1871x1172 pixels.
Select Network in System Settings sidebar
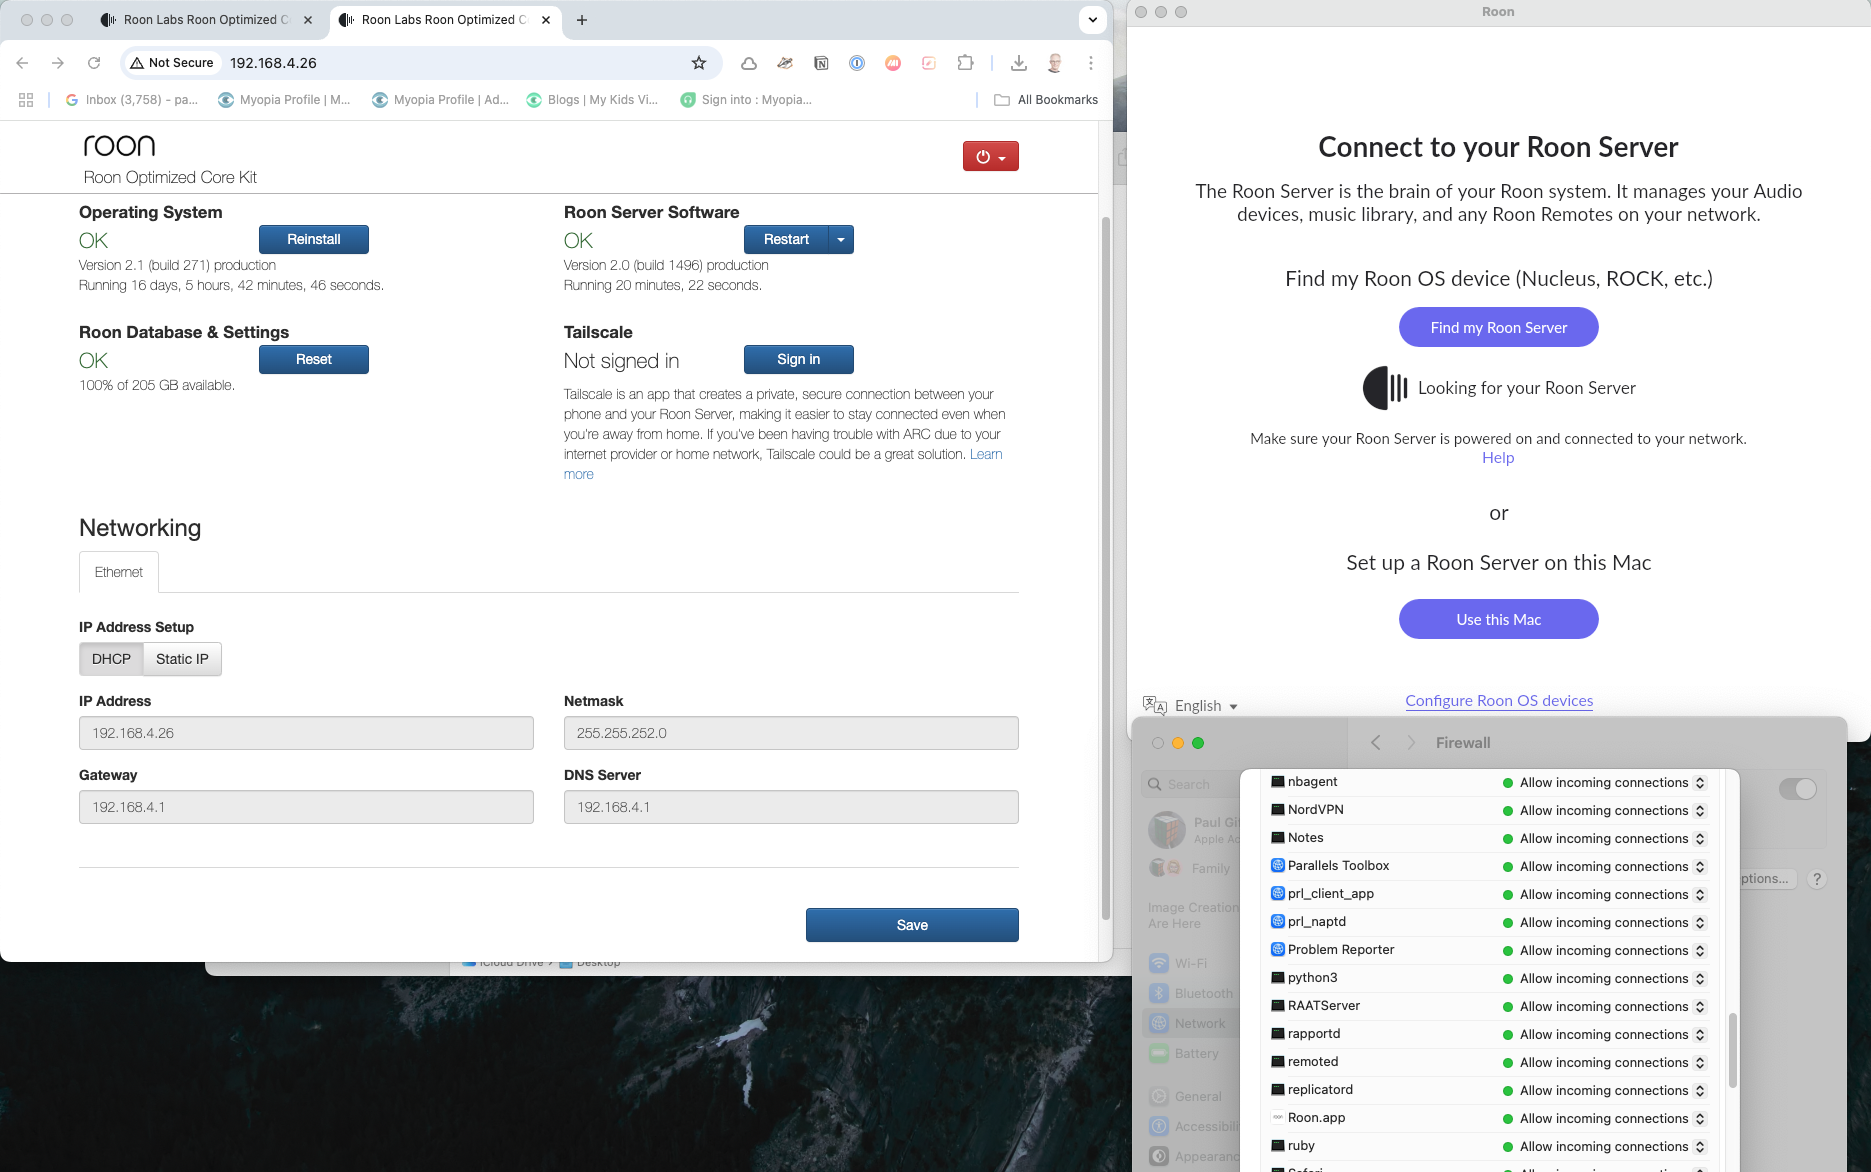click(x=1188, y=1023)
